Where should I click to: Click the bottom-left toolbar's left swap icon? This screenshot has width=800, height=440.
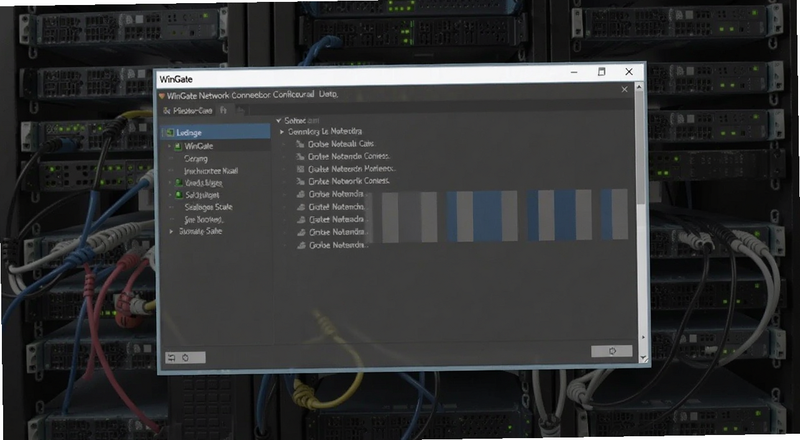point(172,358)
